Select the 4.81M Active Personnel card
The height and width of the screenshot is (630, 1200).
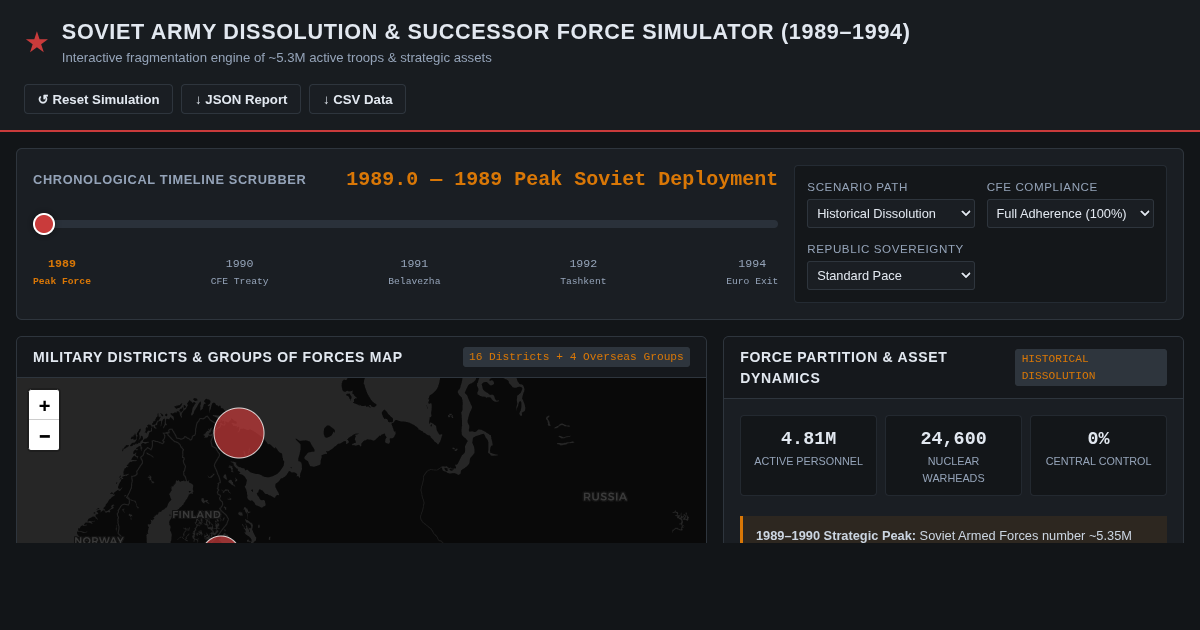tap(808, 455)
